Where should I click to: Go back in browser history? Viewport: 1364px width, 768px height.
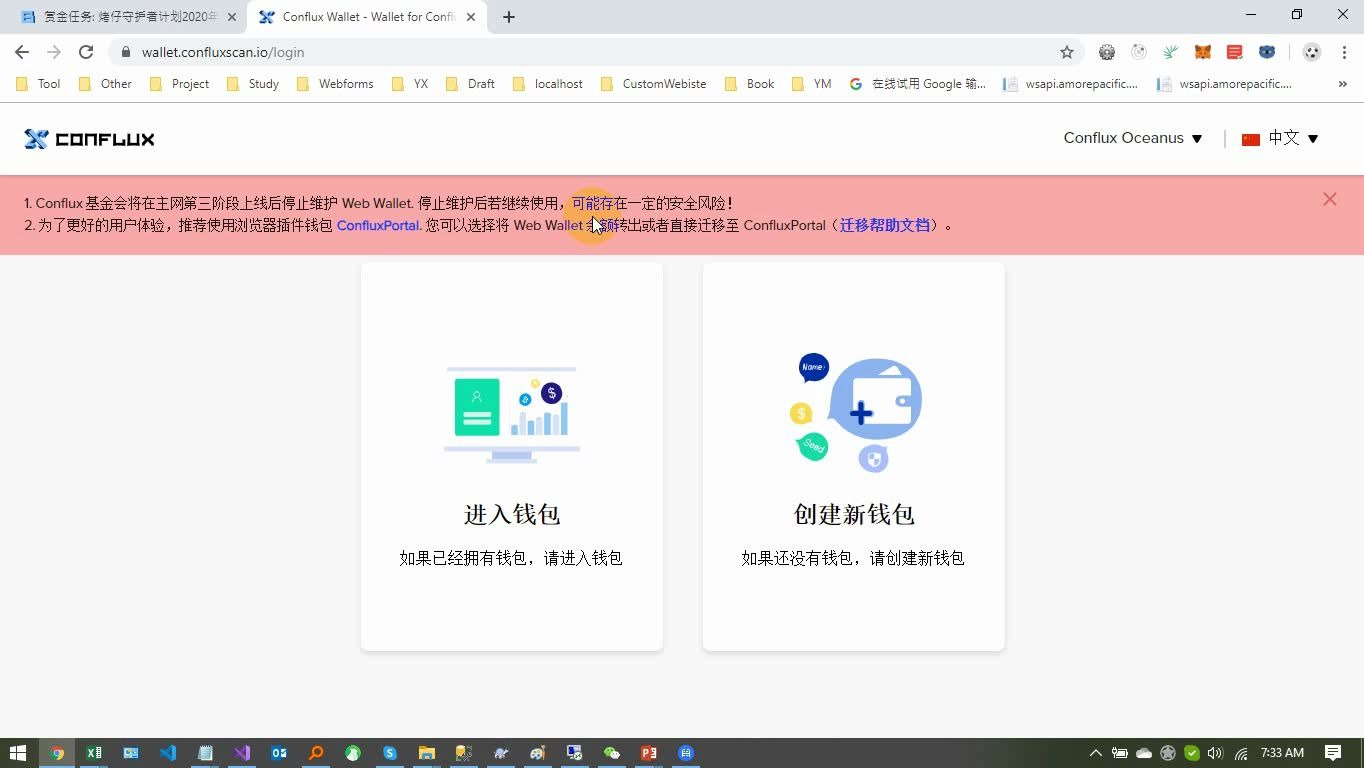click(22, 52)
